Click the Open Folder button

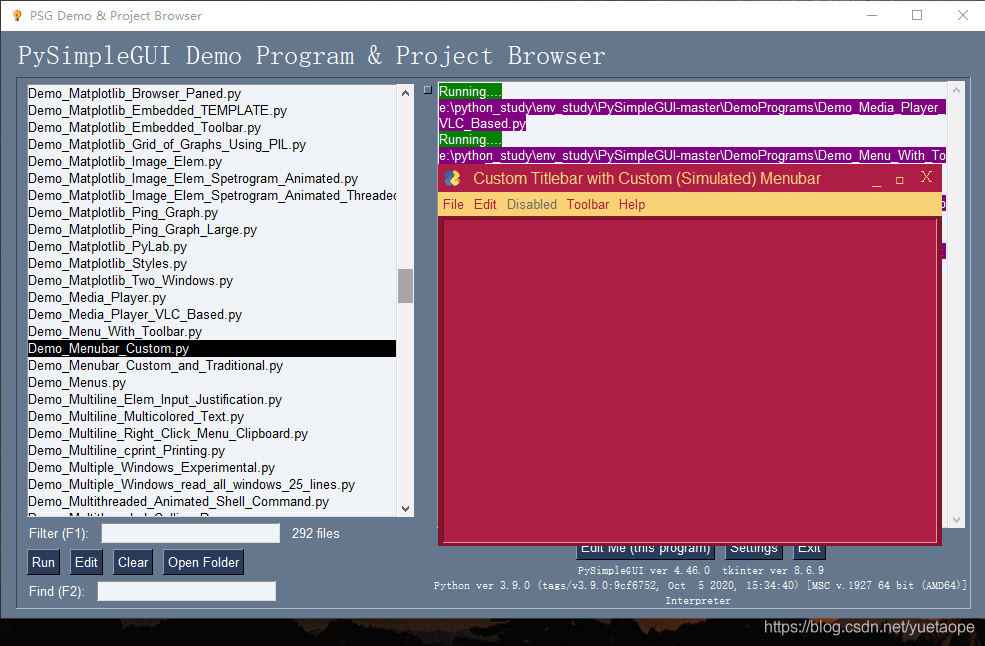204,562
